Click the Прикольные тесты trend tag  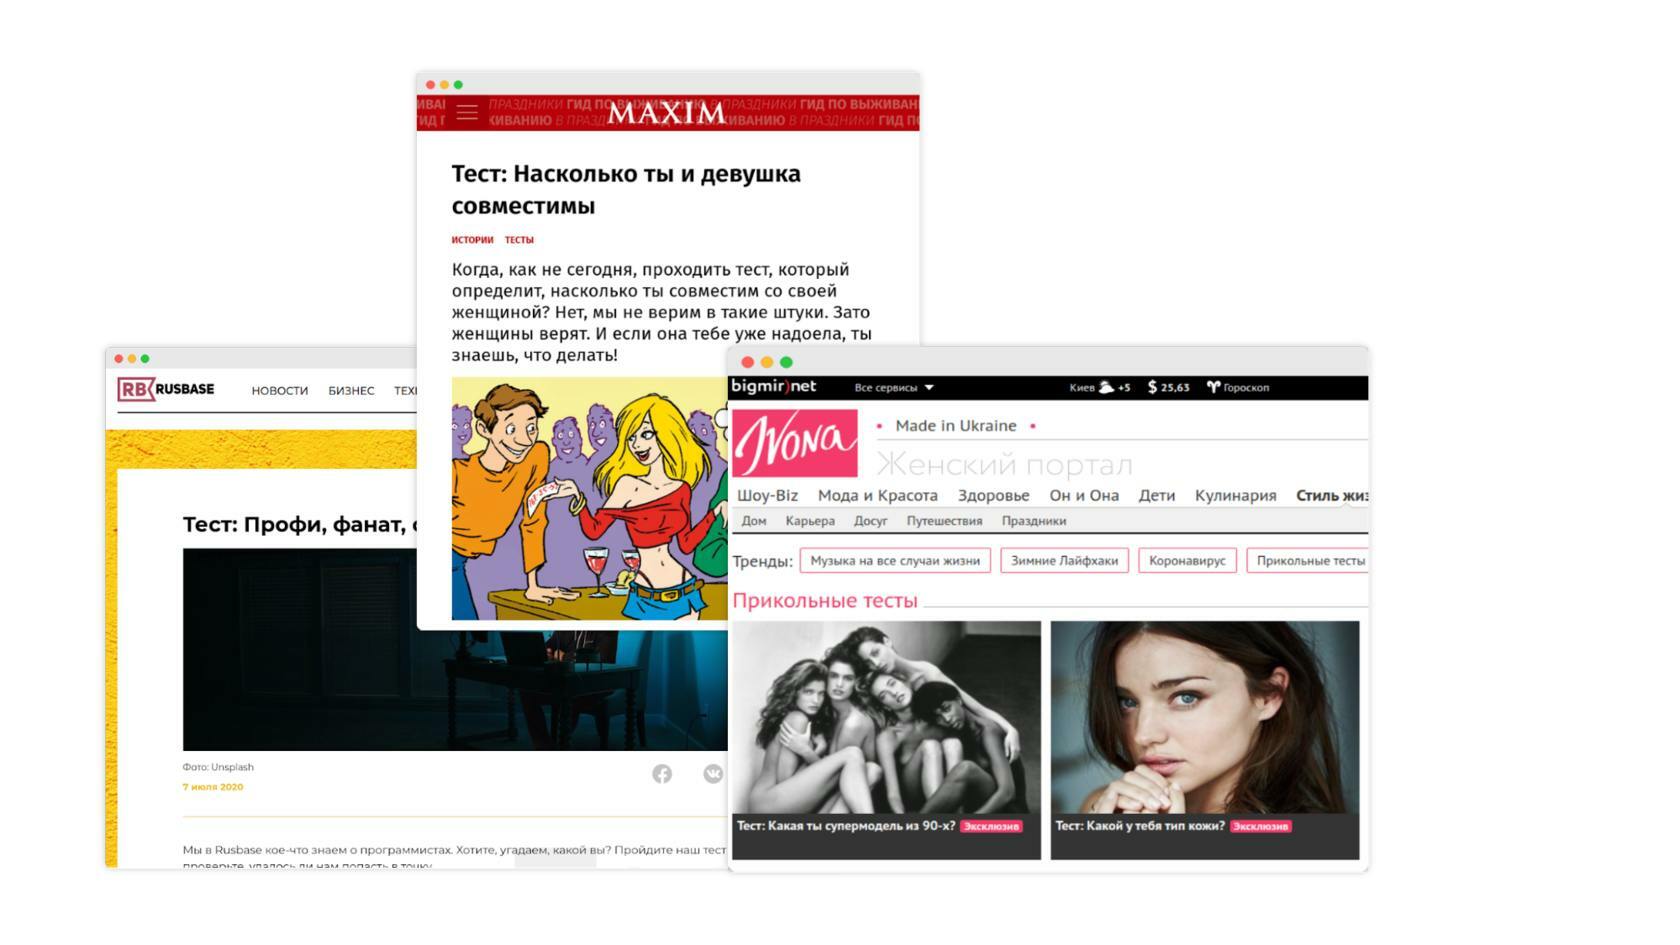point(1308,561)
